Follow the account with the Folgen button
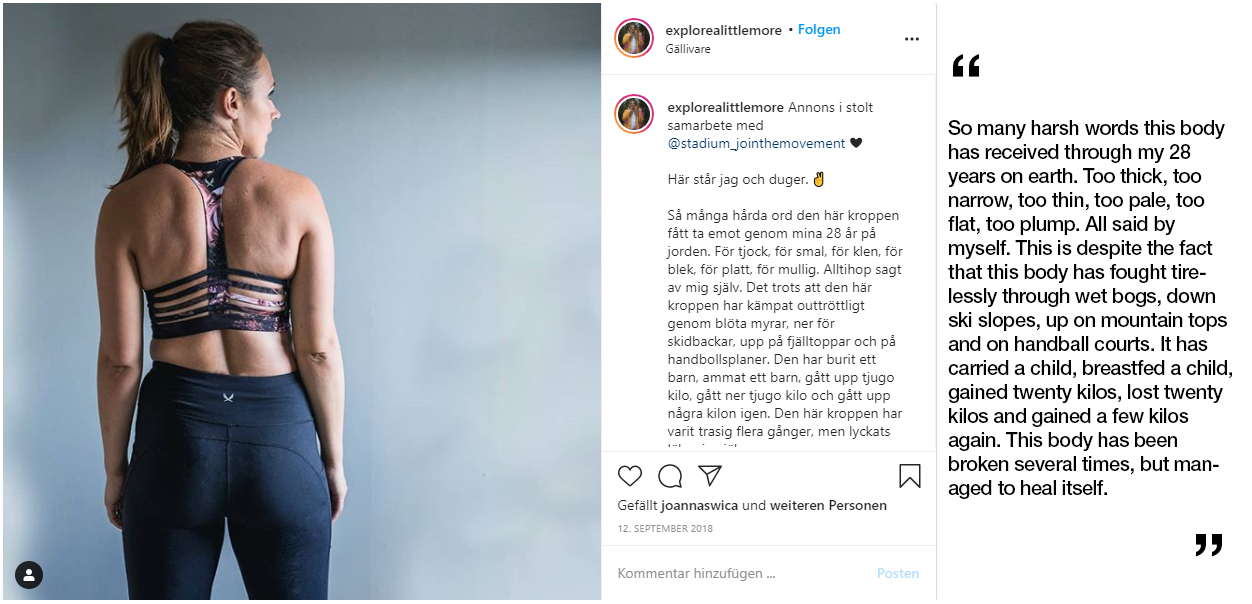 819,30
